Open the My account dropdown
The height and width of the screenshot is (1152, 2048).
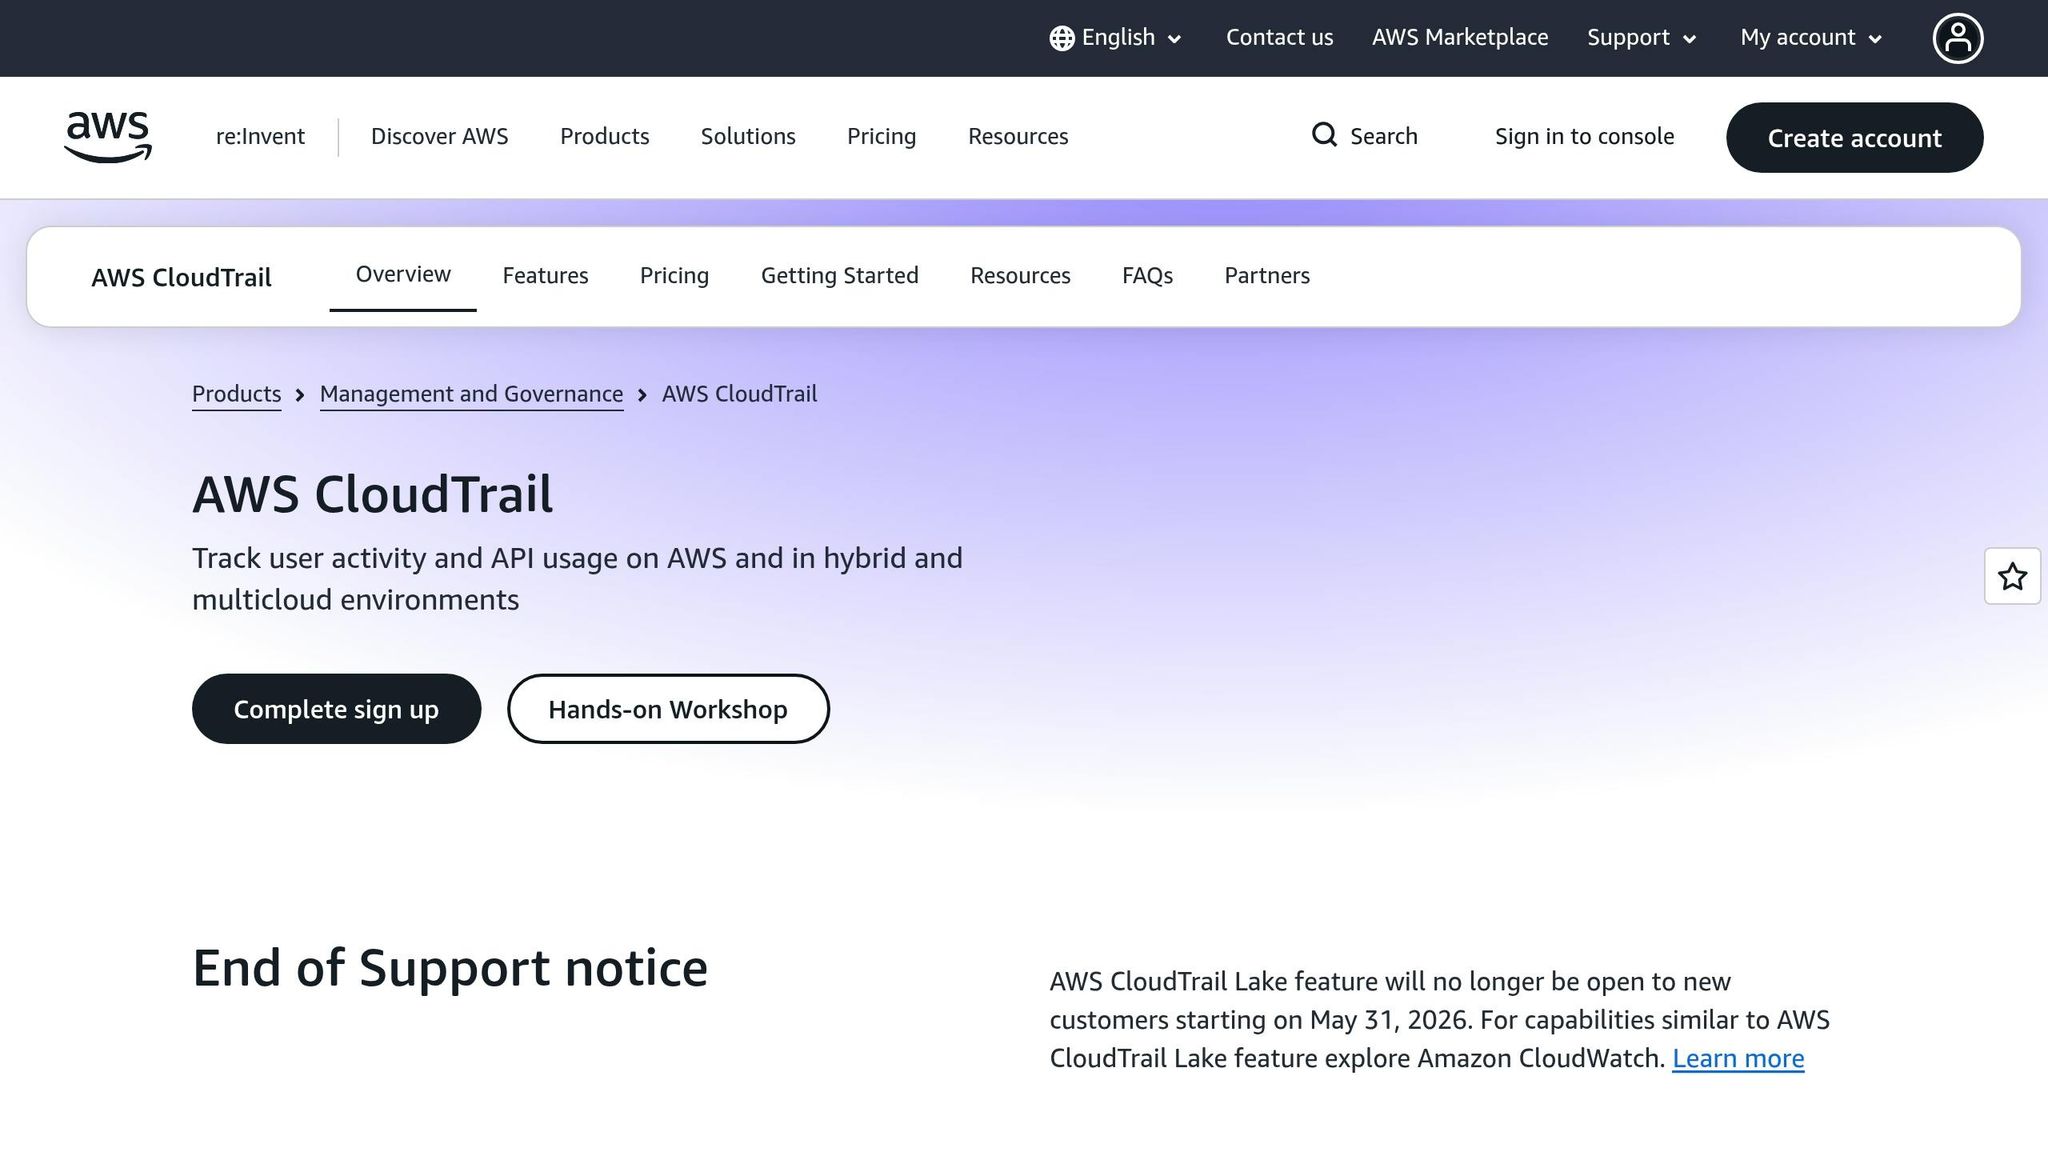pos(1812,38)
